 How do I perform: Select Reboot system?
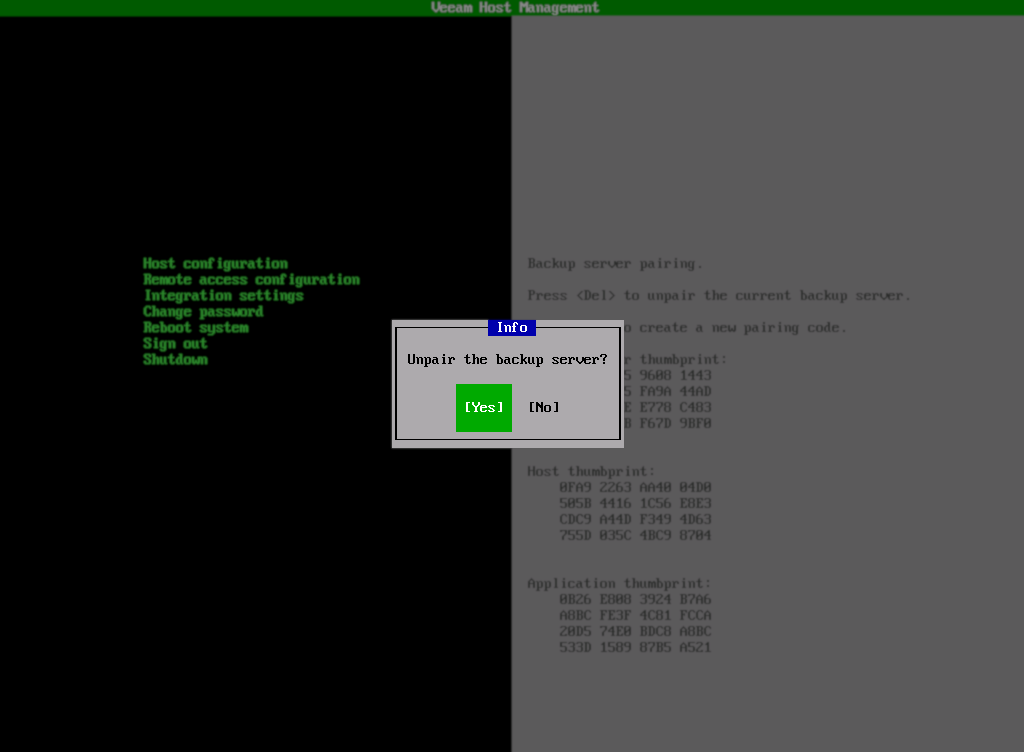tap(196, 327)
